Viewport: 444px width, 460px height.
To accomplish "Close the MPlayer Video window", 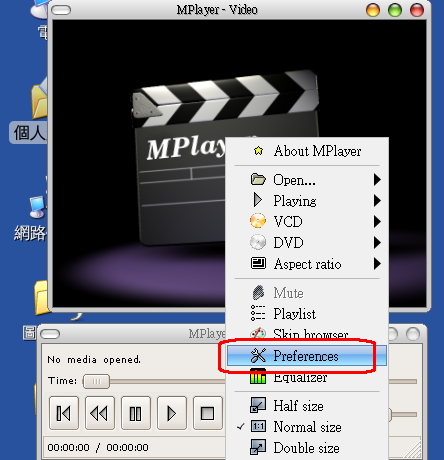I will (417, 10).
